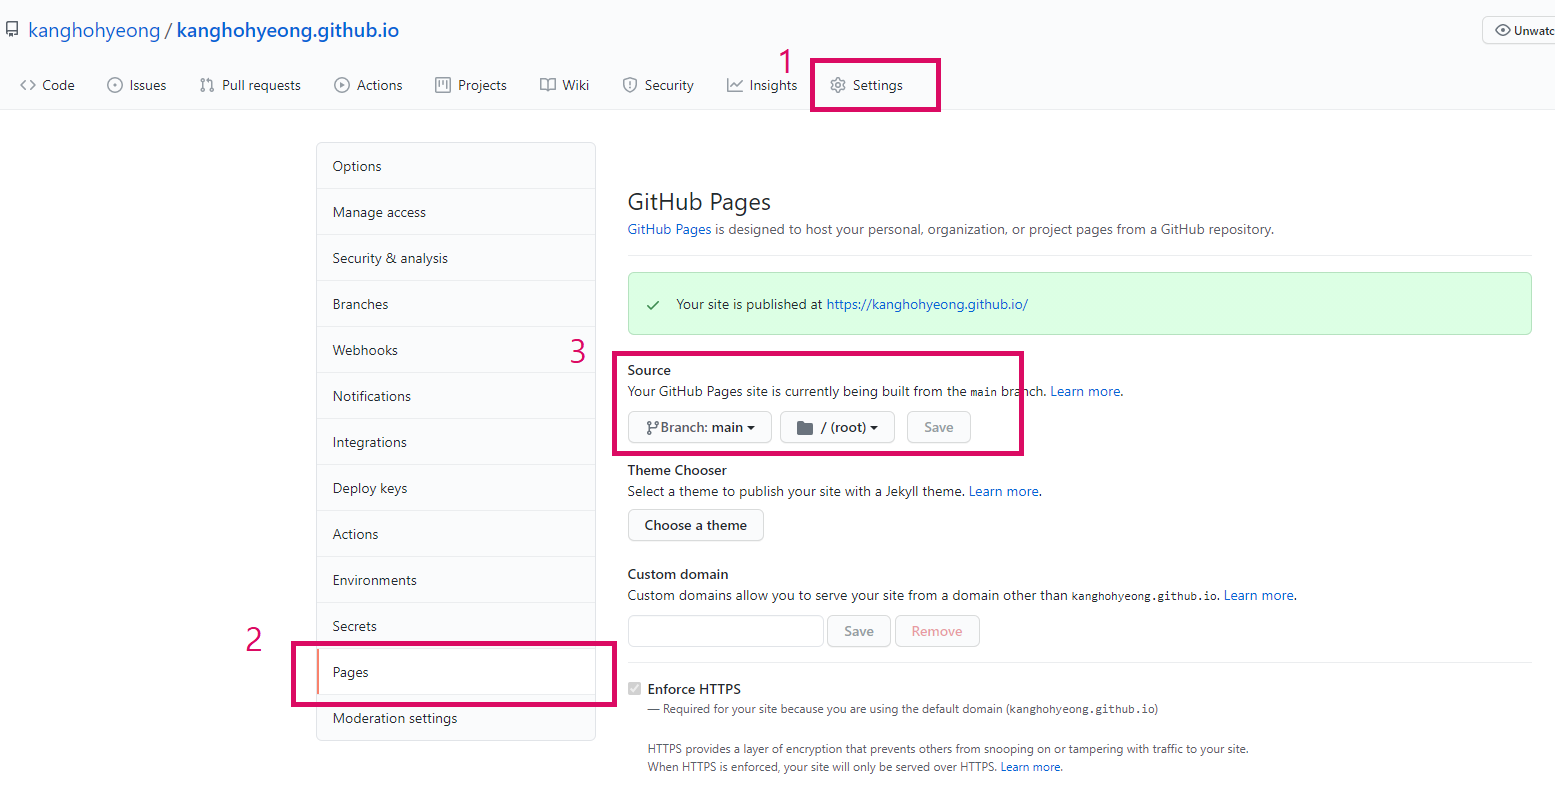Expand the / (root) folder dropdown

837,427
